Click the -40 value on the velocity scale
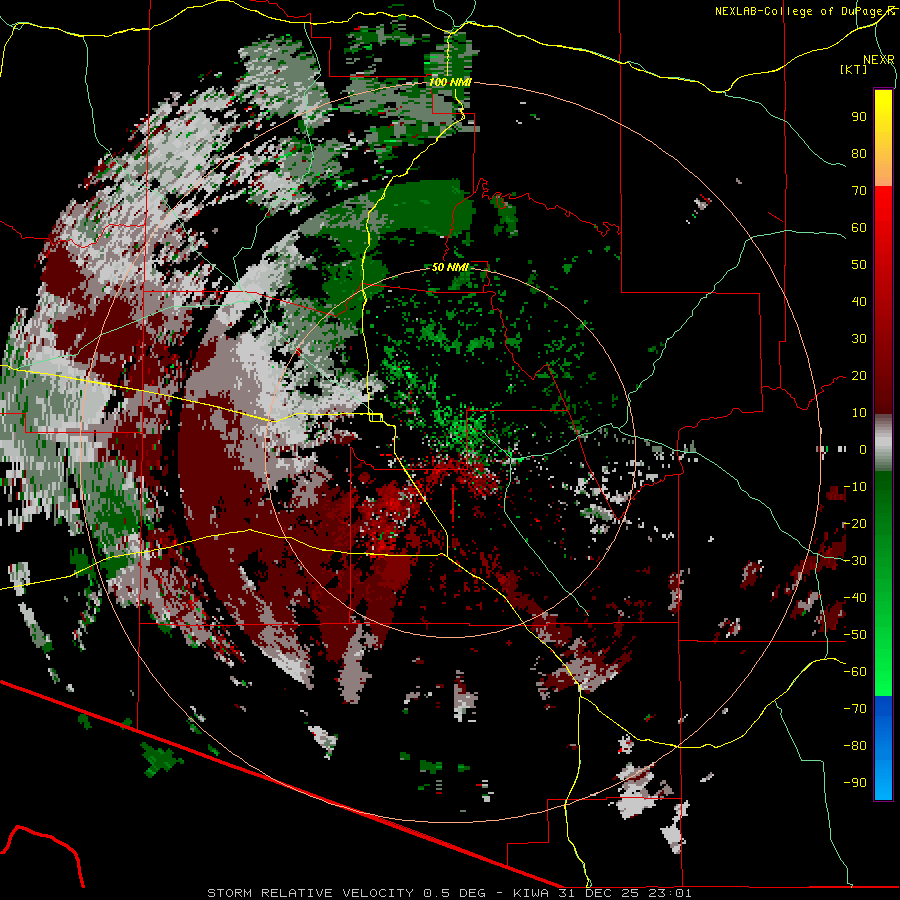 (x=855, y=598)
